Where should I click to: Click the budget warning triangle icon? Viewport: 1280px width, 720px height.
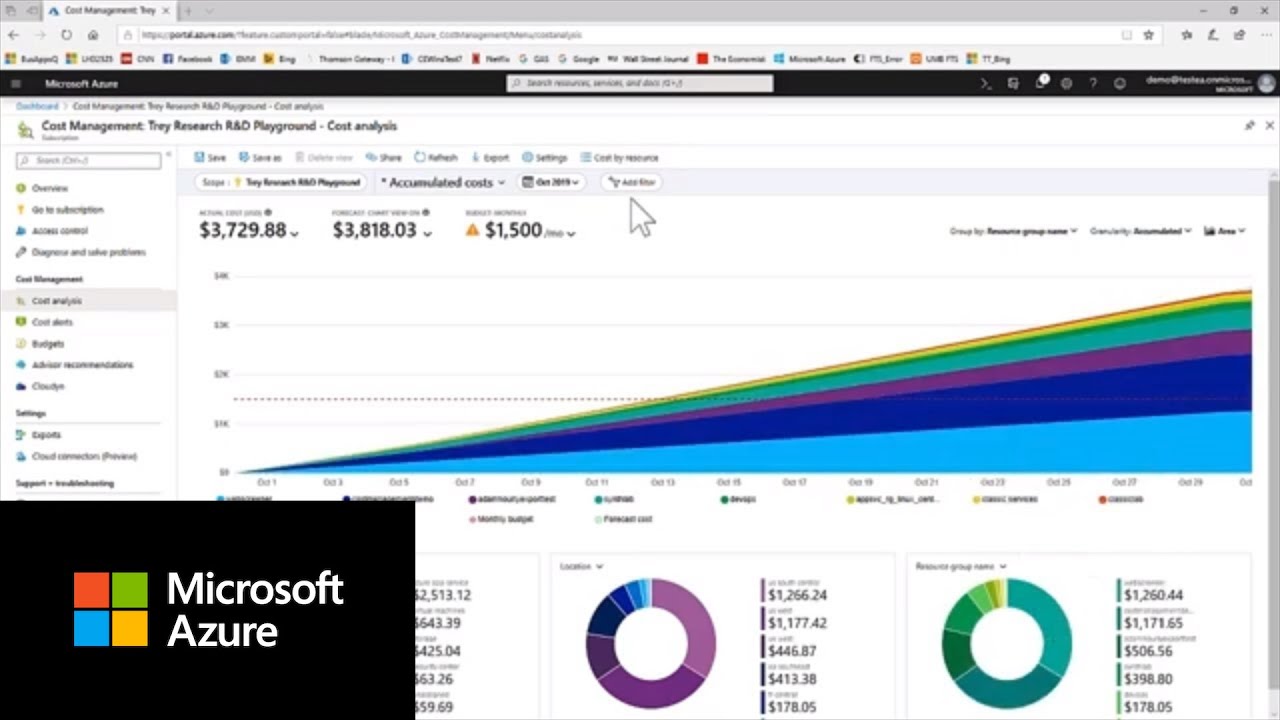tap(473, 230)
